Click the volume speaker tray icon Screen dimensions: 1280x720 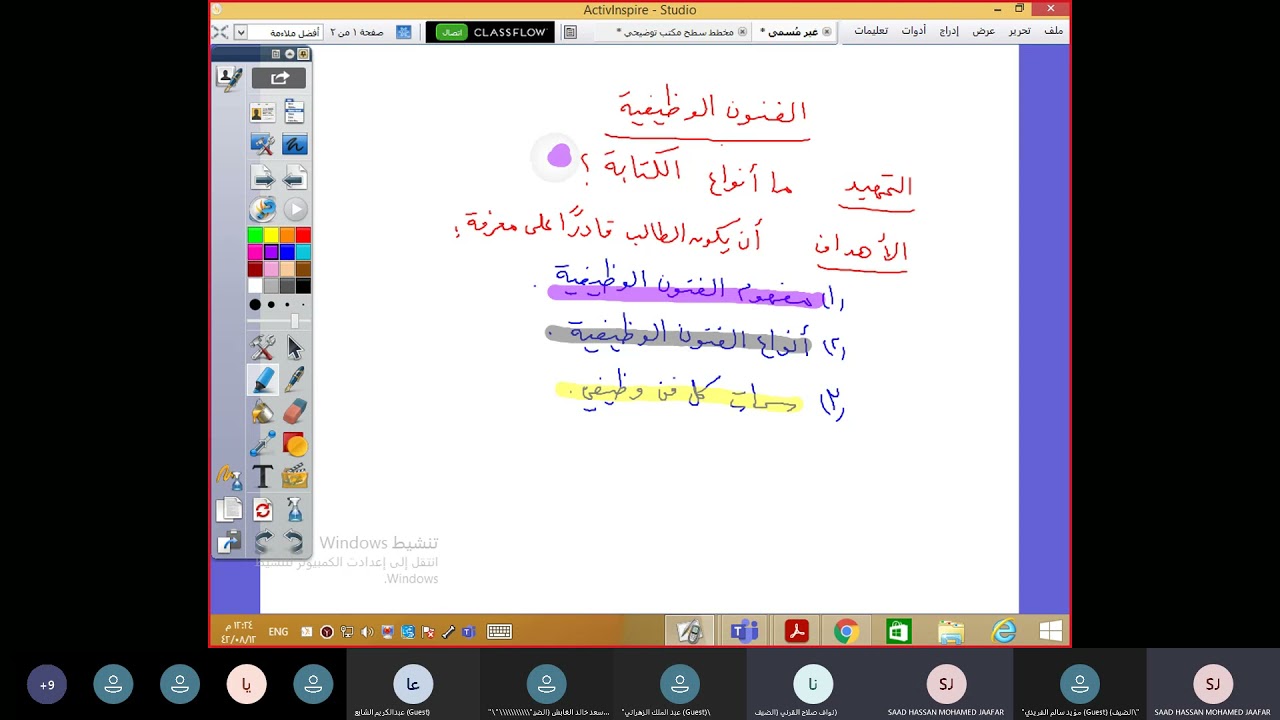(x=367, y=632)
